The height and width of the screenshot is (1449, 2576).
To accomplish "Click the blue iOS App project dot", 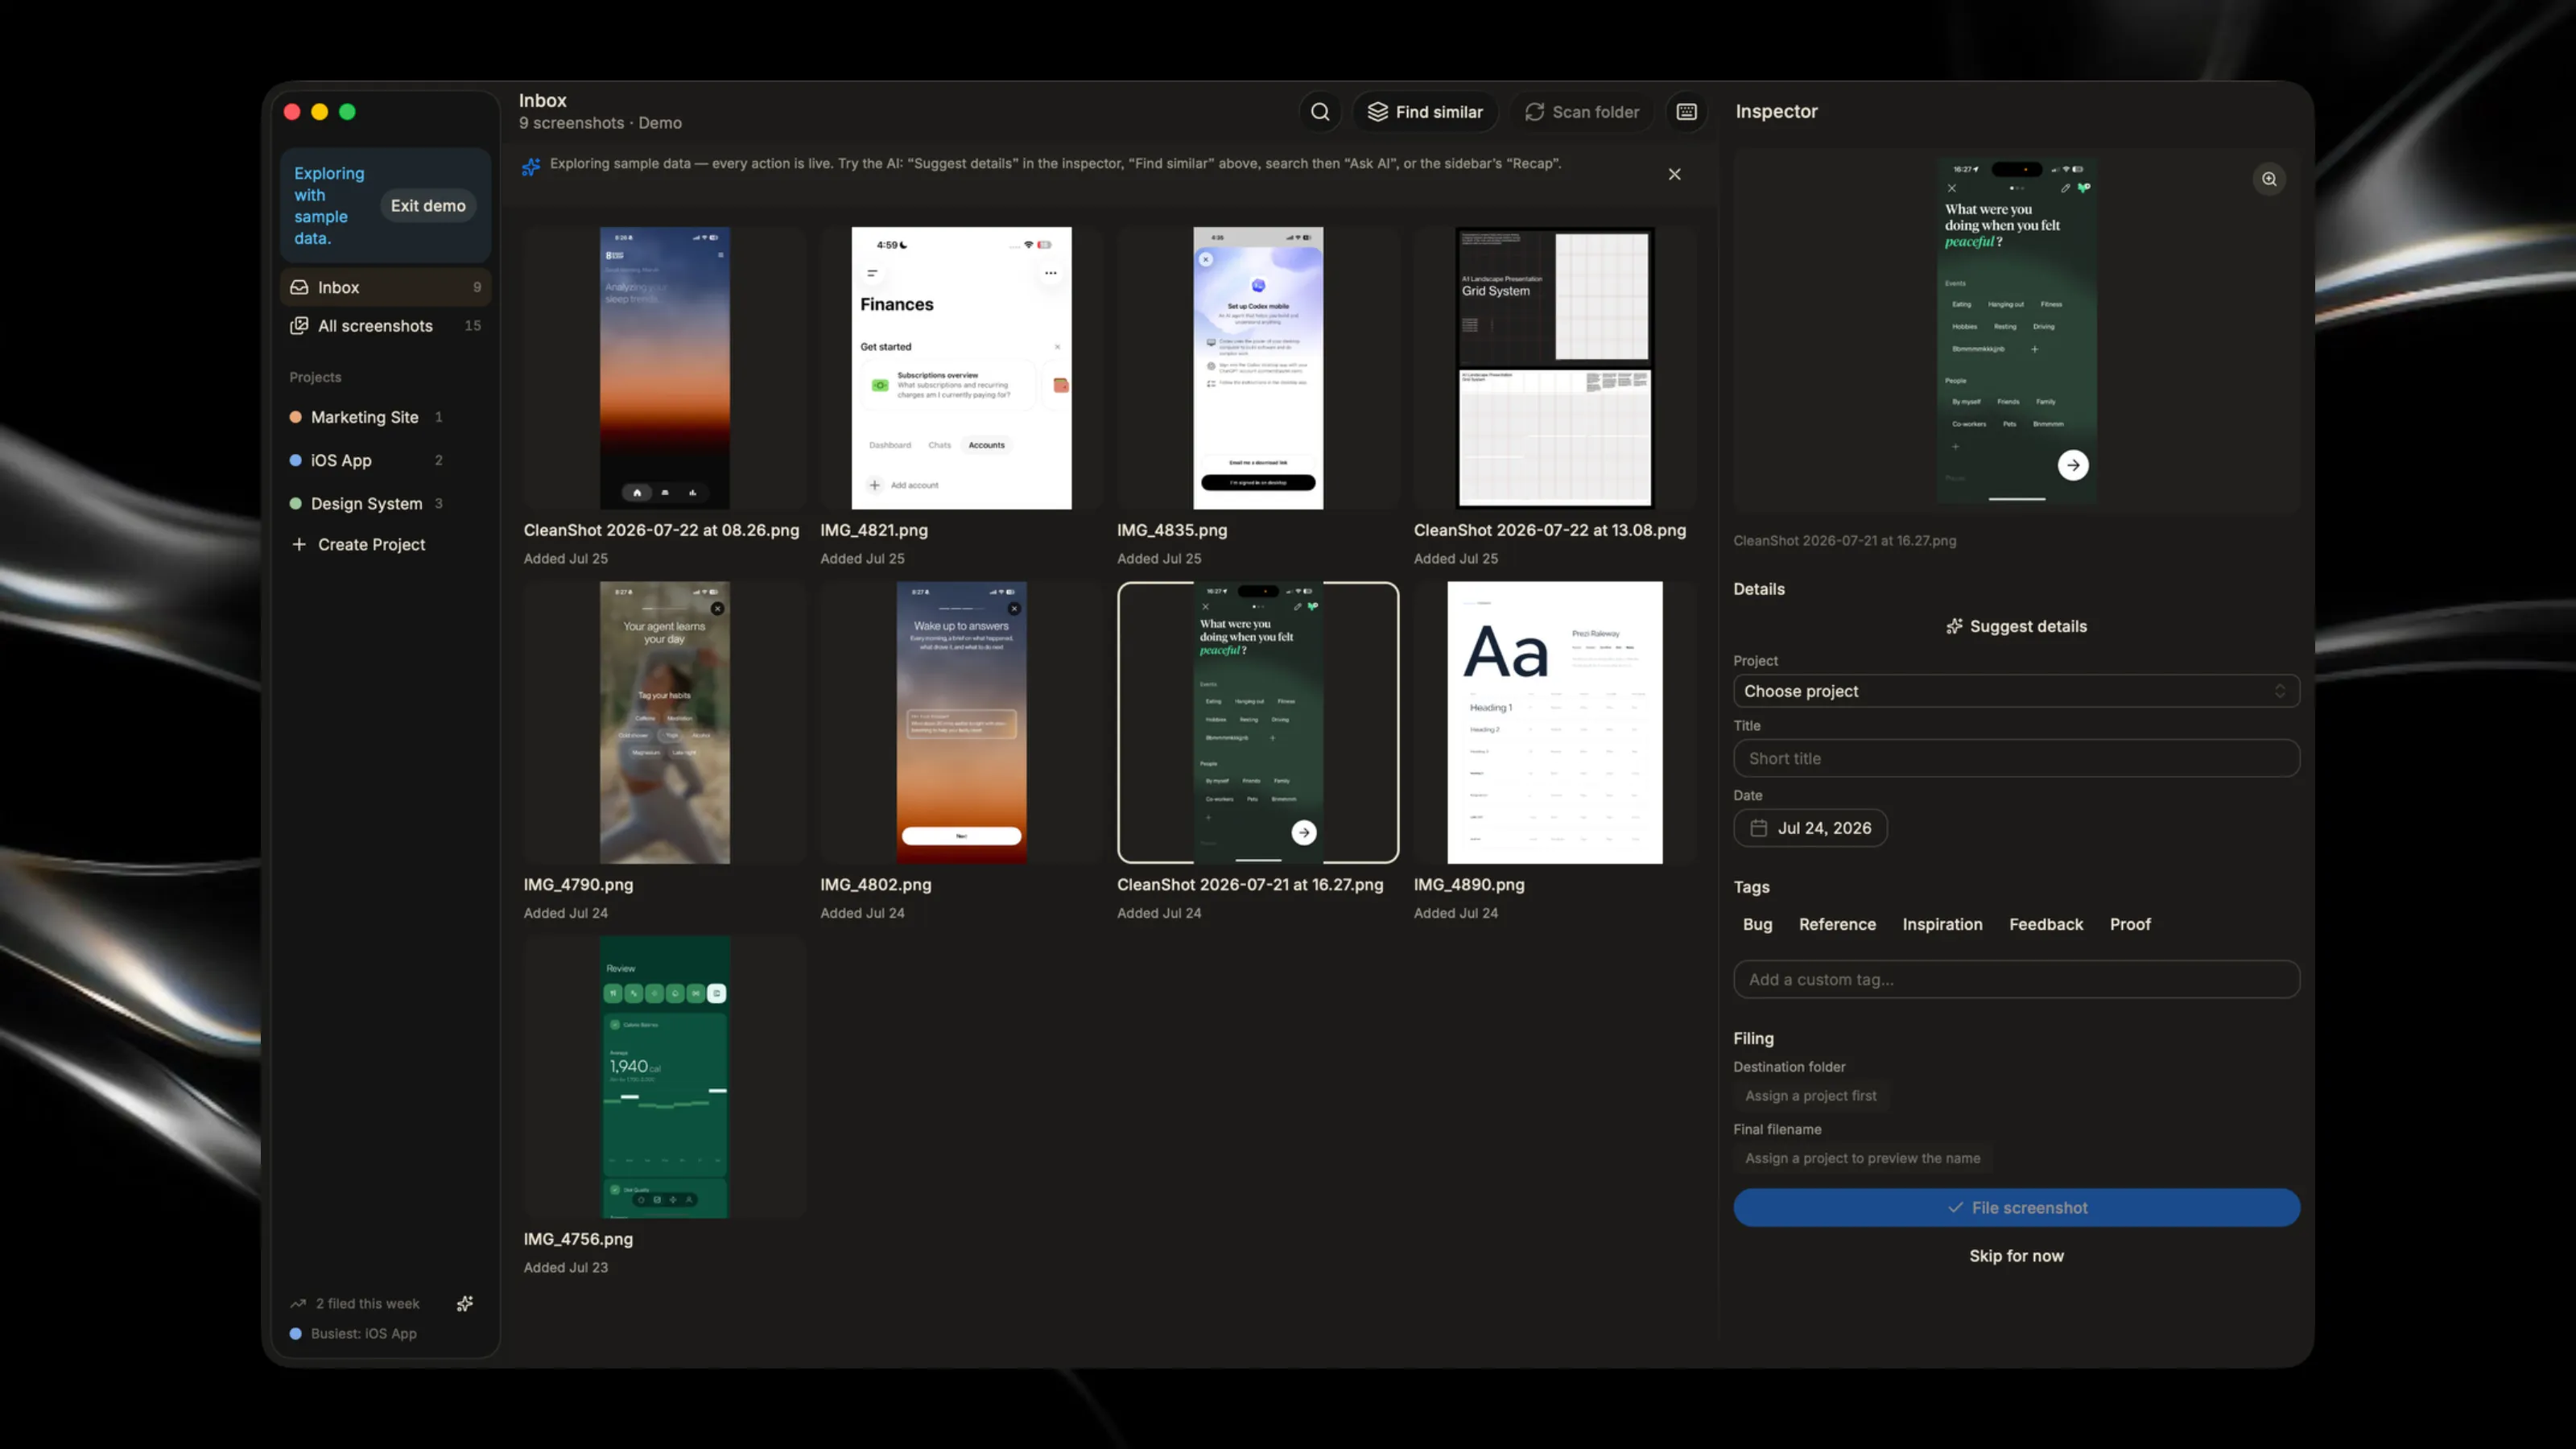I will click(296, 460).
